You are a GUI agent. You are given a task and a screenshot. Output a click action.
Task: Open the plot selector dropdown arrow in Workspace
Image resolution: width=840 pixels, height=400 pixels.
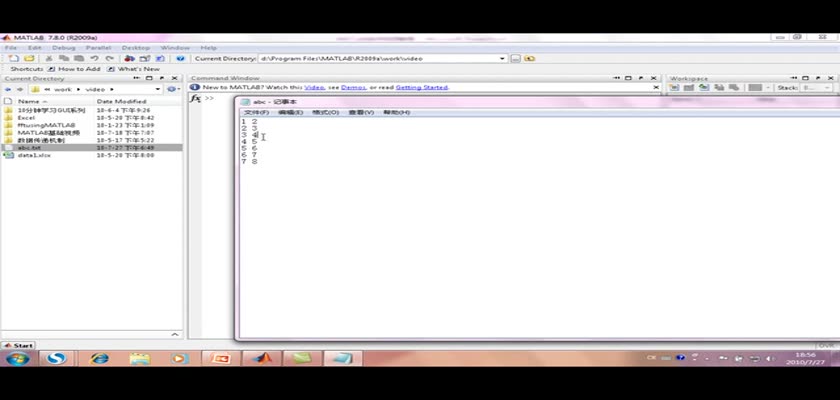[x=768, y=87]
